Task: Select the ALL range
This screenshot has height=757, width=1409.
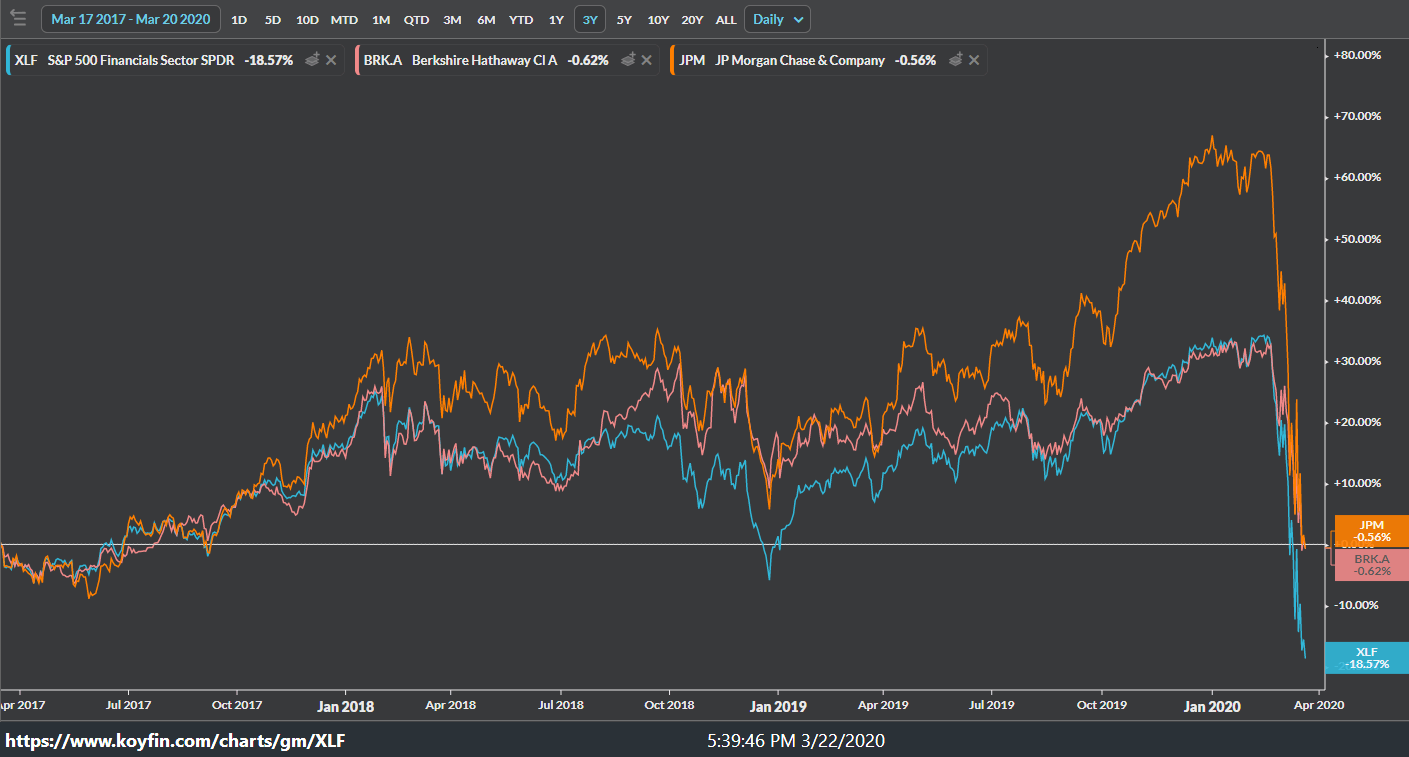Action: 726,20
